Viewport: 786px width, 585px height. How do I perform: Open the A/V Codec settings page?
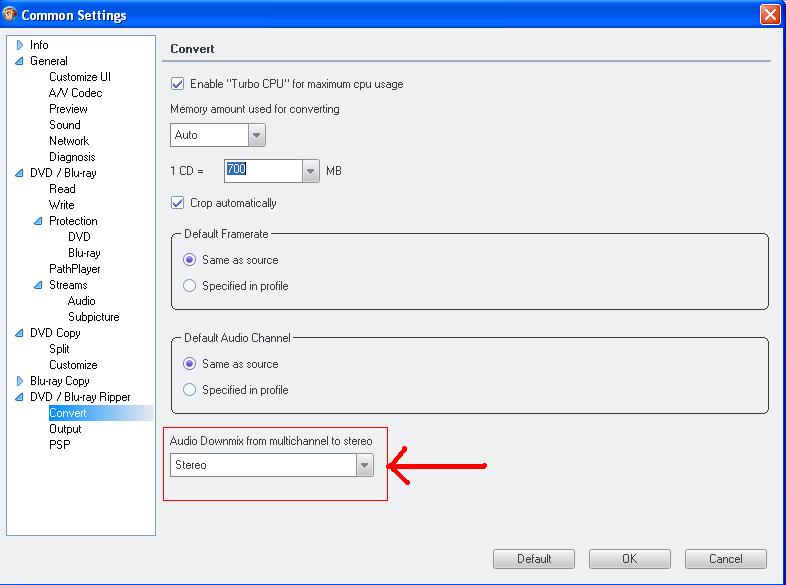click(x=75, y=93)
